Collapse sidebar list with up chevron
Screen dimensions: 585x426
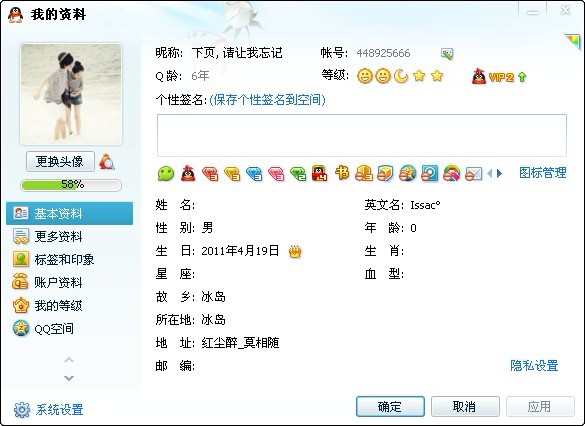click(69, 360)
